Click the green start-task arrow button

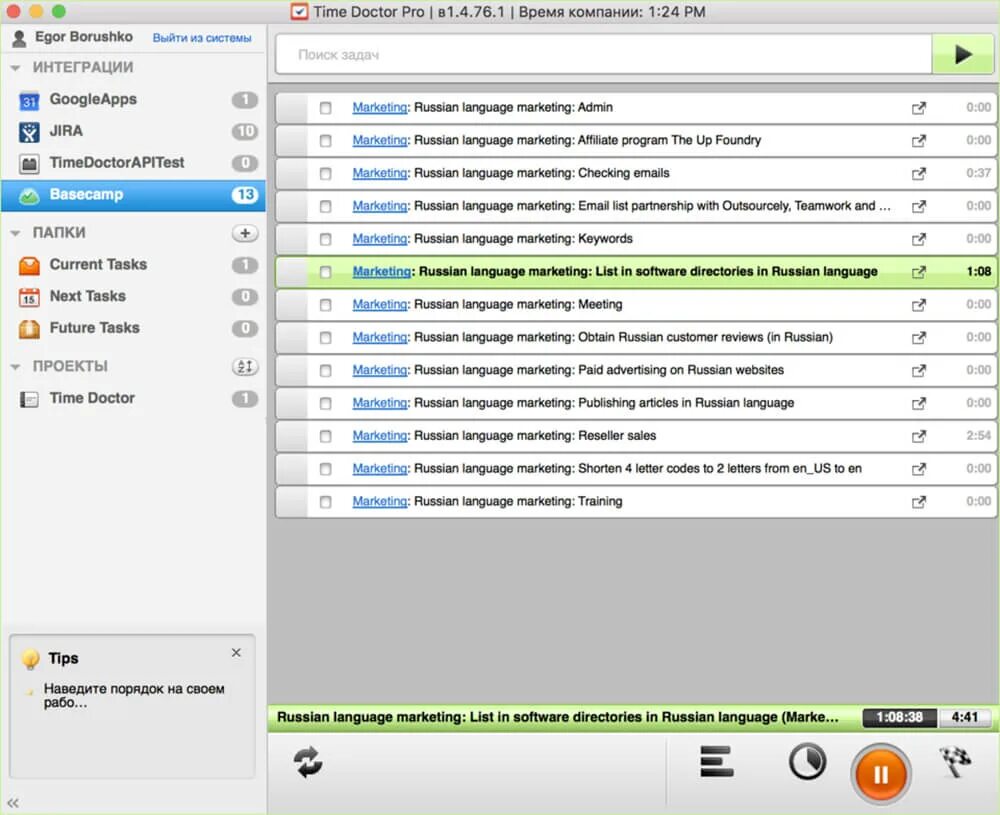[962, 55]
